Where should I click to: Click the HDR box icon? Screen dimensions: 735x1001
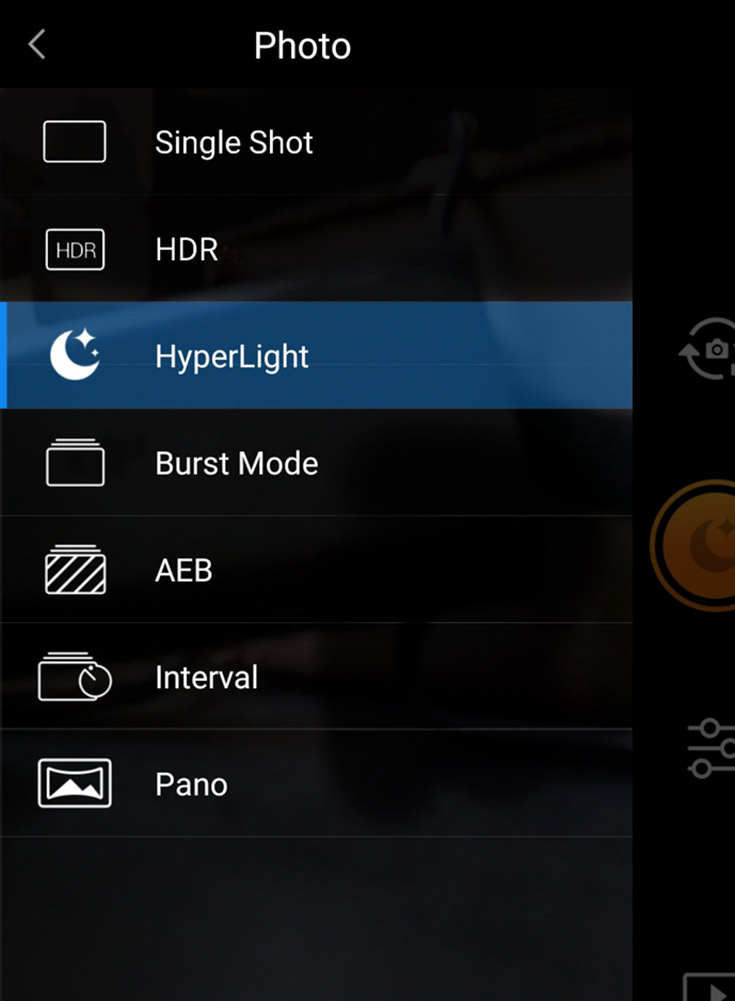(75, 250)
